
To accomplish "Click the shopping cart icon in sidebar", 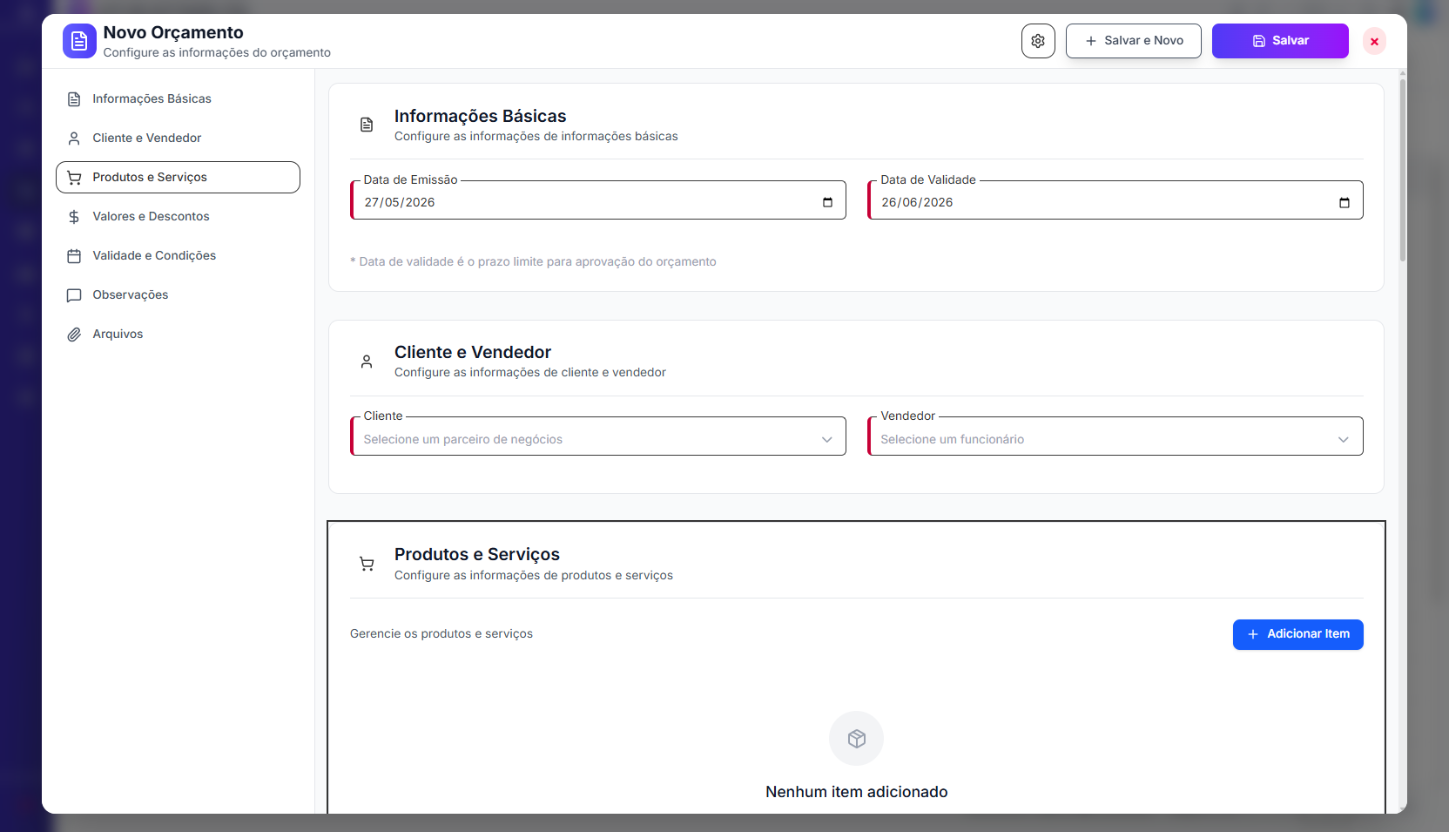I will point(74,178).
